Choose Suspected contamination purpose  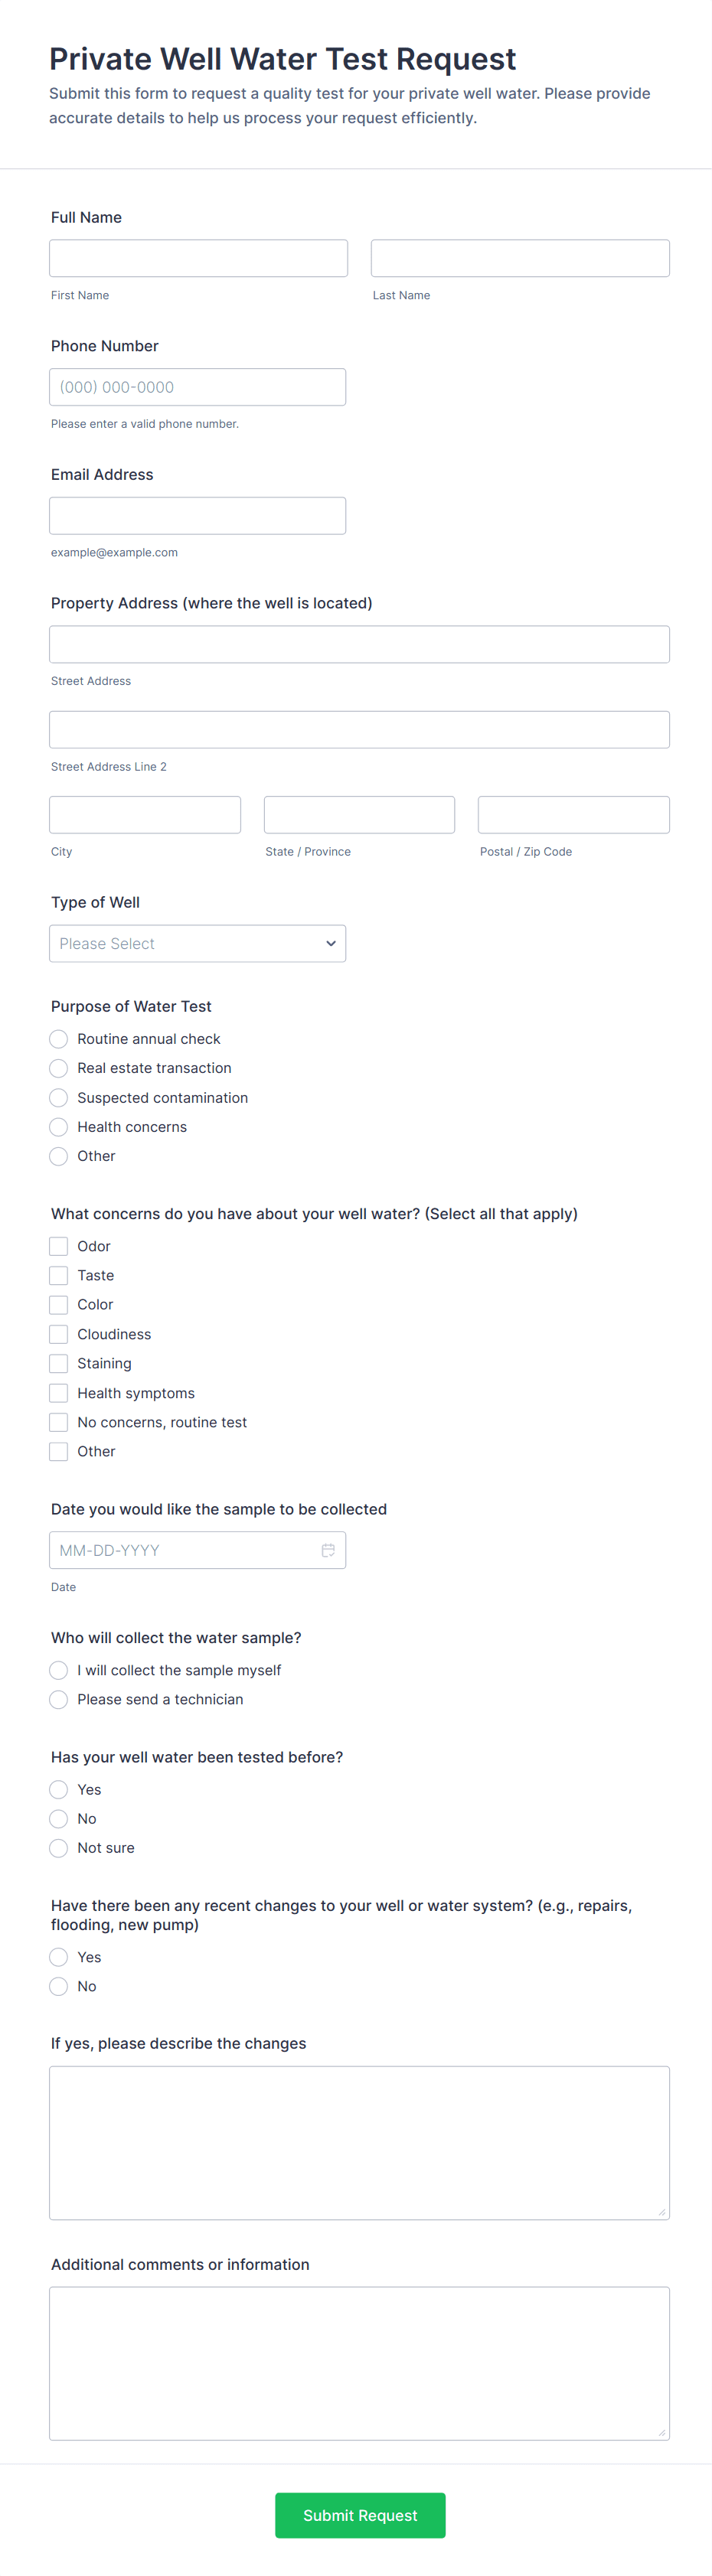pyautogui.click(x=59, y=1097)
